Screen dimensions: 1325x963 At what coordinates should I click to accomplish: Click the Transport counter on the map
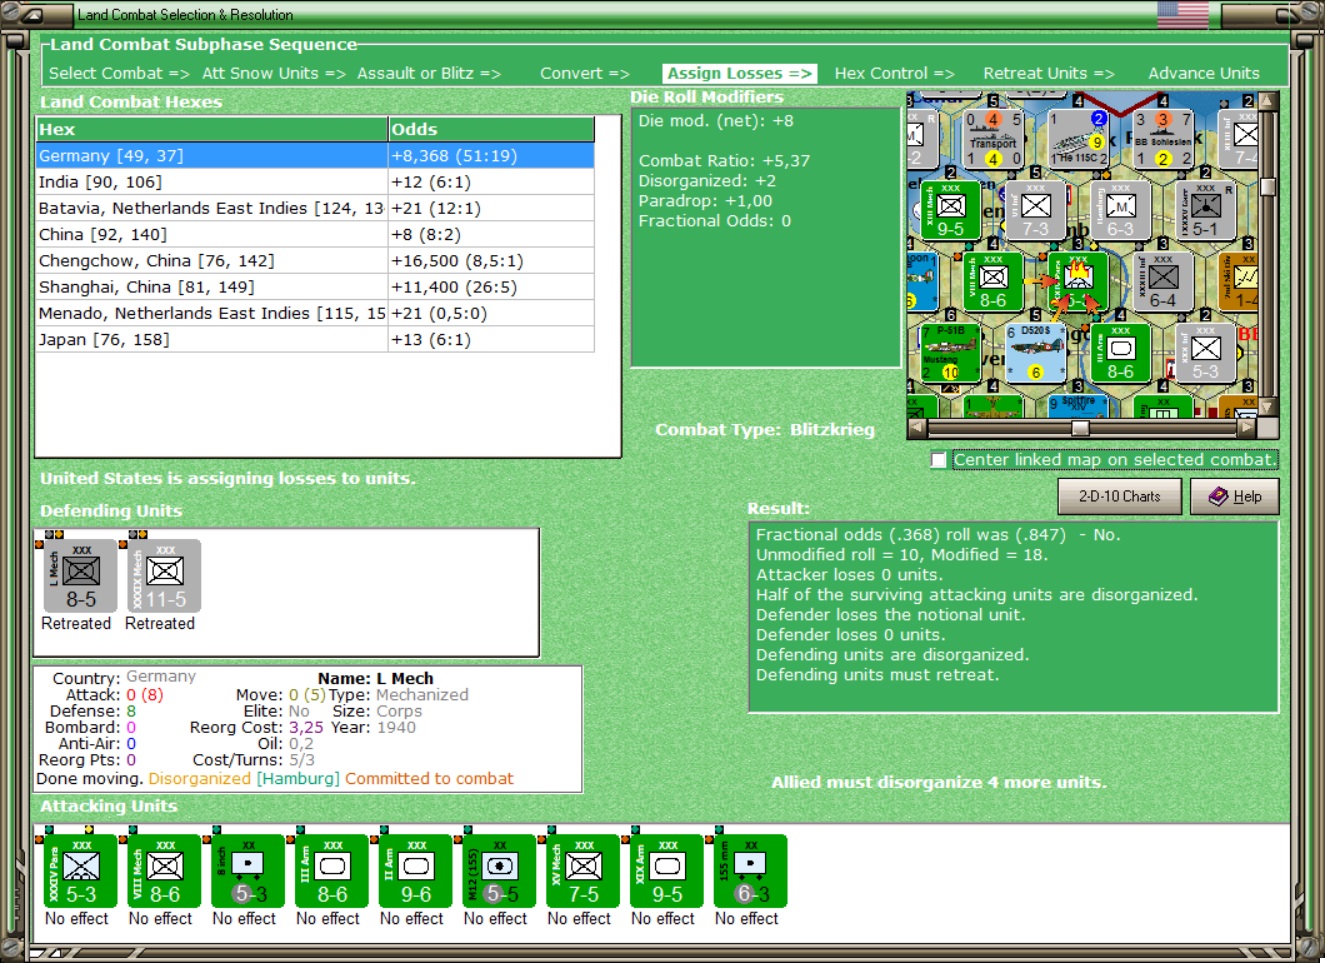pos(993,138)
